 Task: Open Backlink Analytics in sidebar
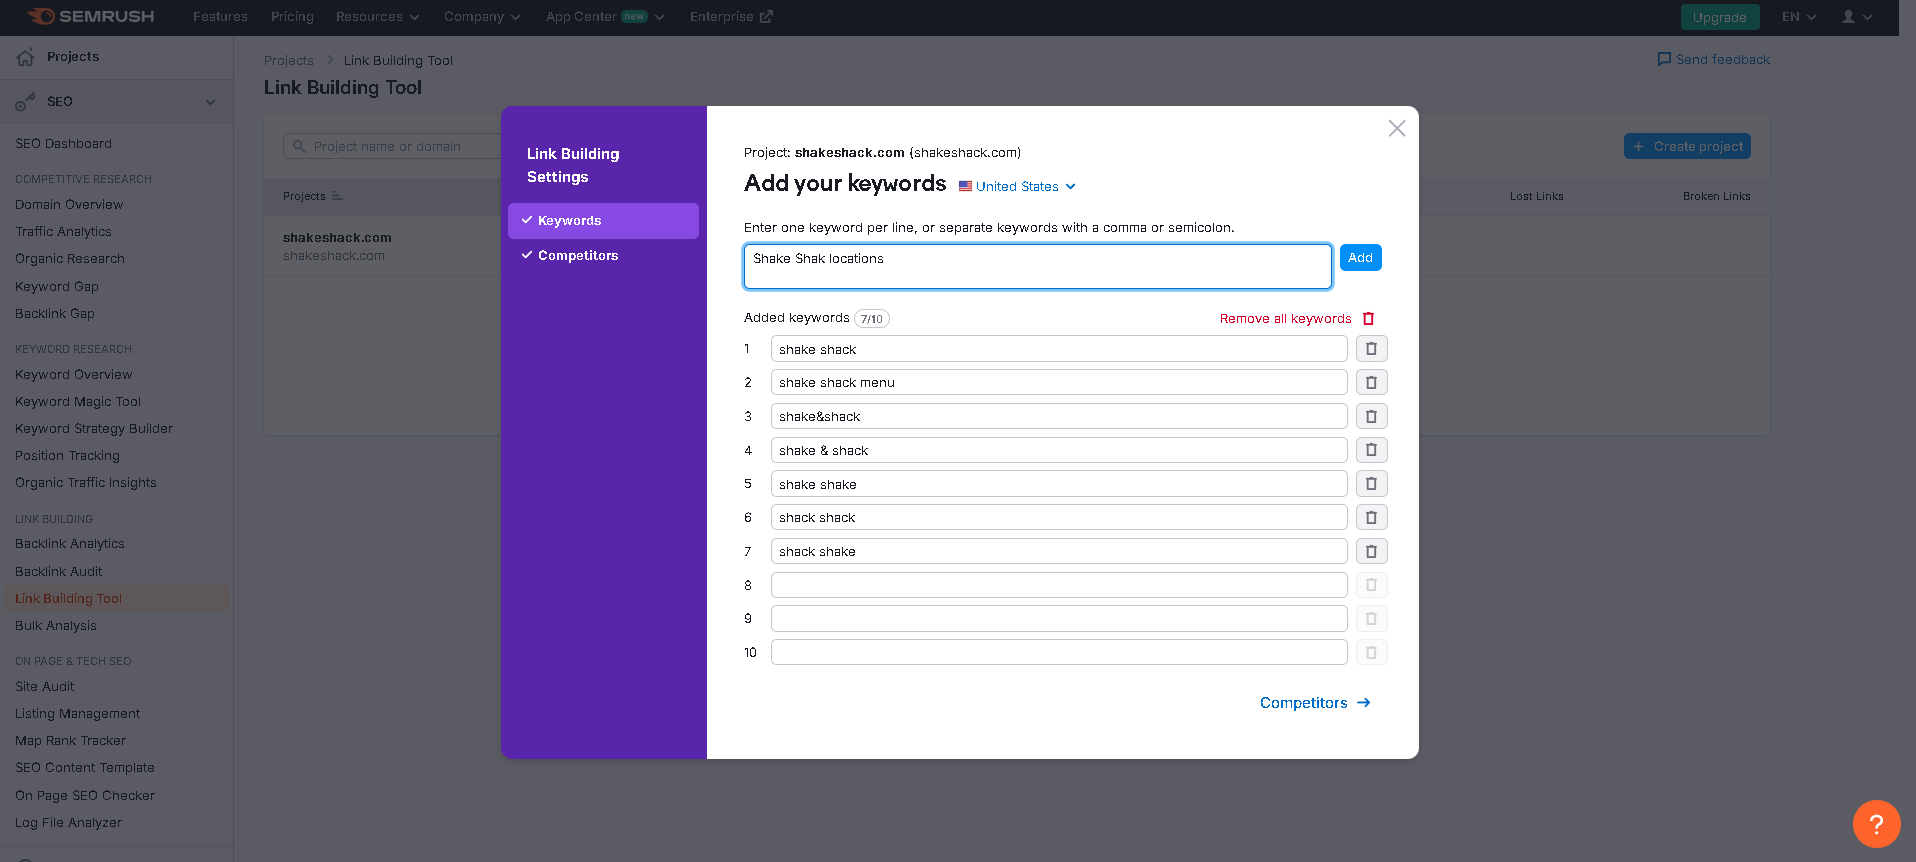tap(70, 544)
